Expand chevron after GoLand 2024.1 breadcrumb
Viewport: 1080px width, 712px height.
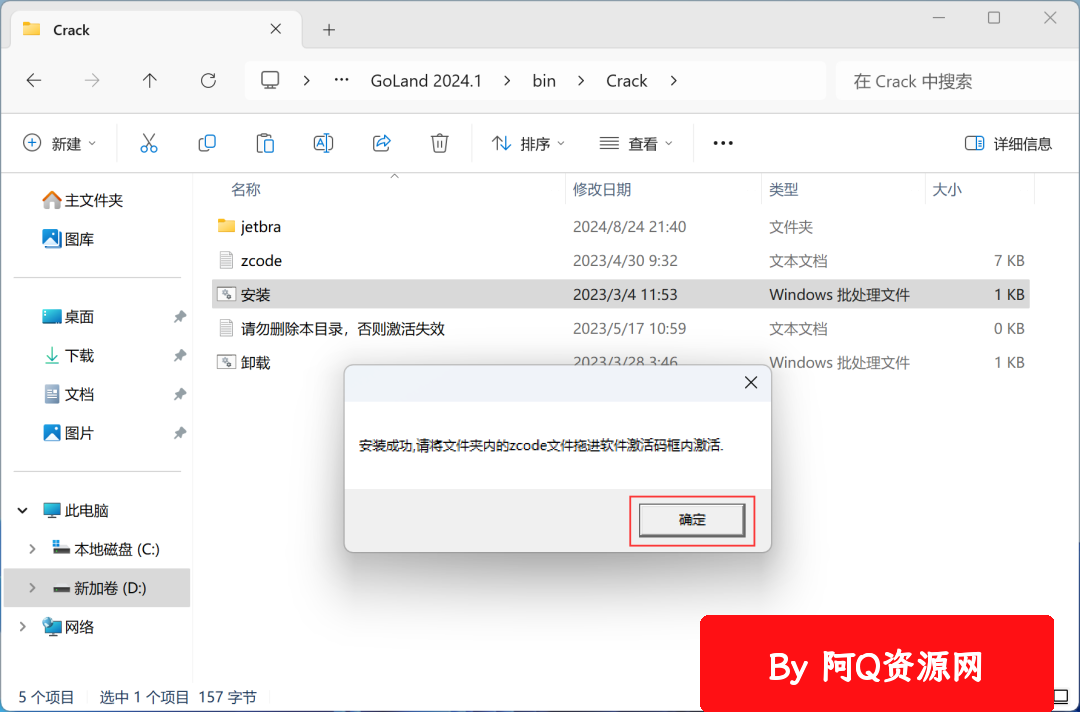(x=508, y=81)
